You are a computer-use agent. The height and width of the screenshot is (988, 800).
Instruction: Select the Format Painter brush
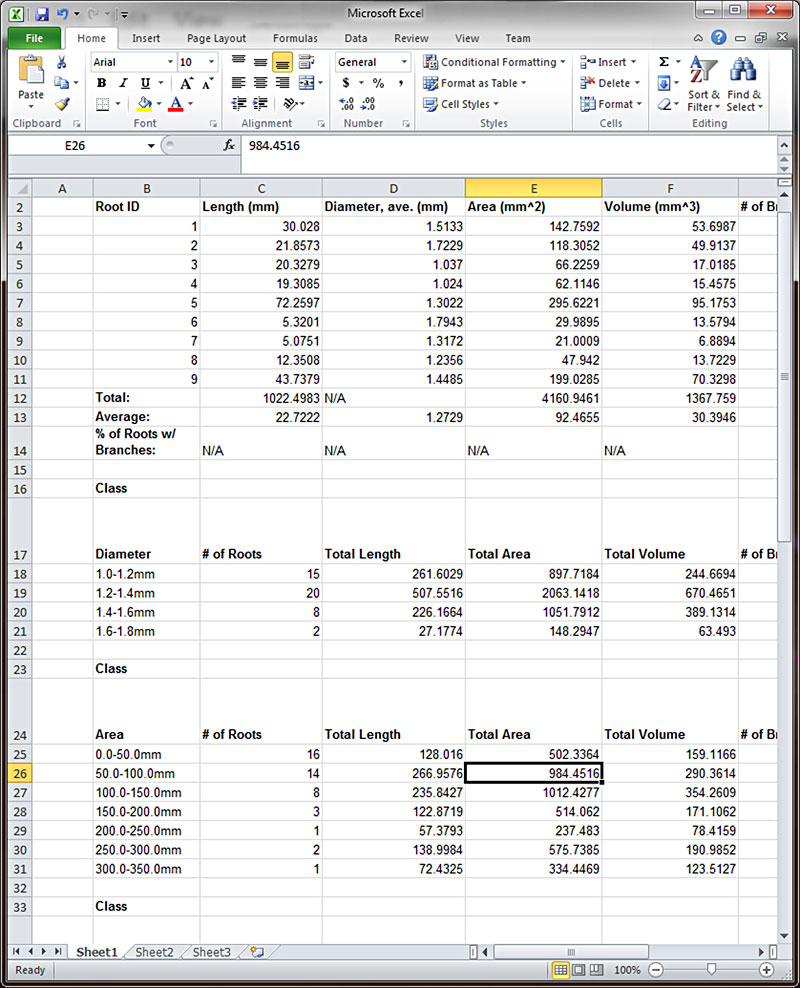(x=62, y=103)
